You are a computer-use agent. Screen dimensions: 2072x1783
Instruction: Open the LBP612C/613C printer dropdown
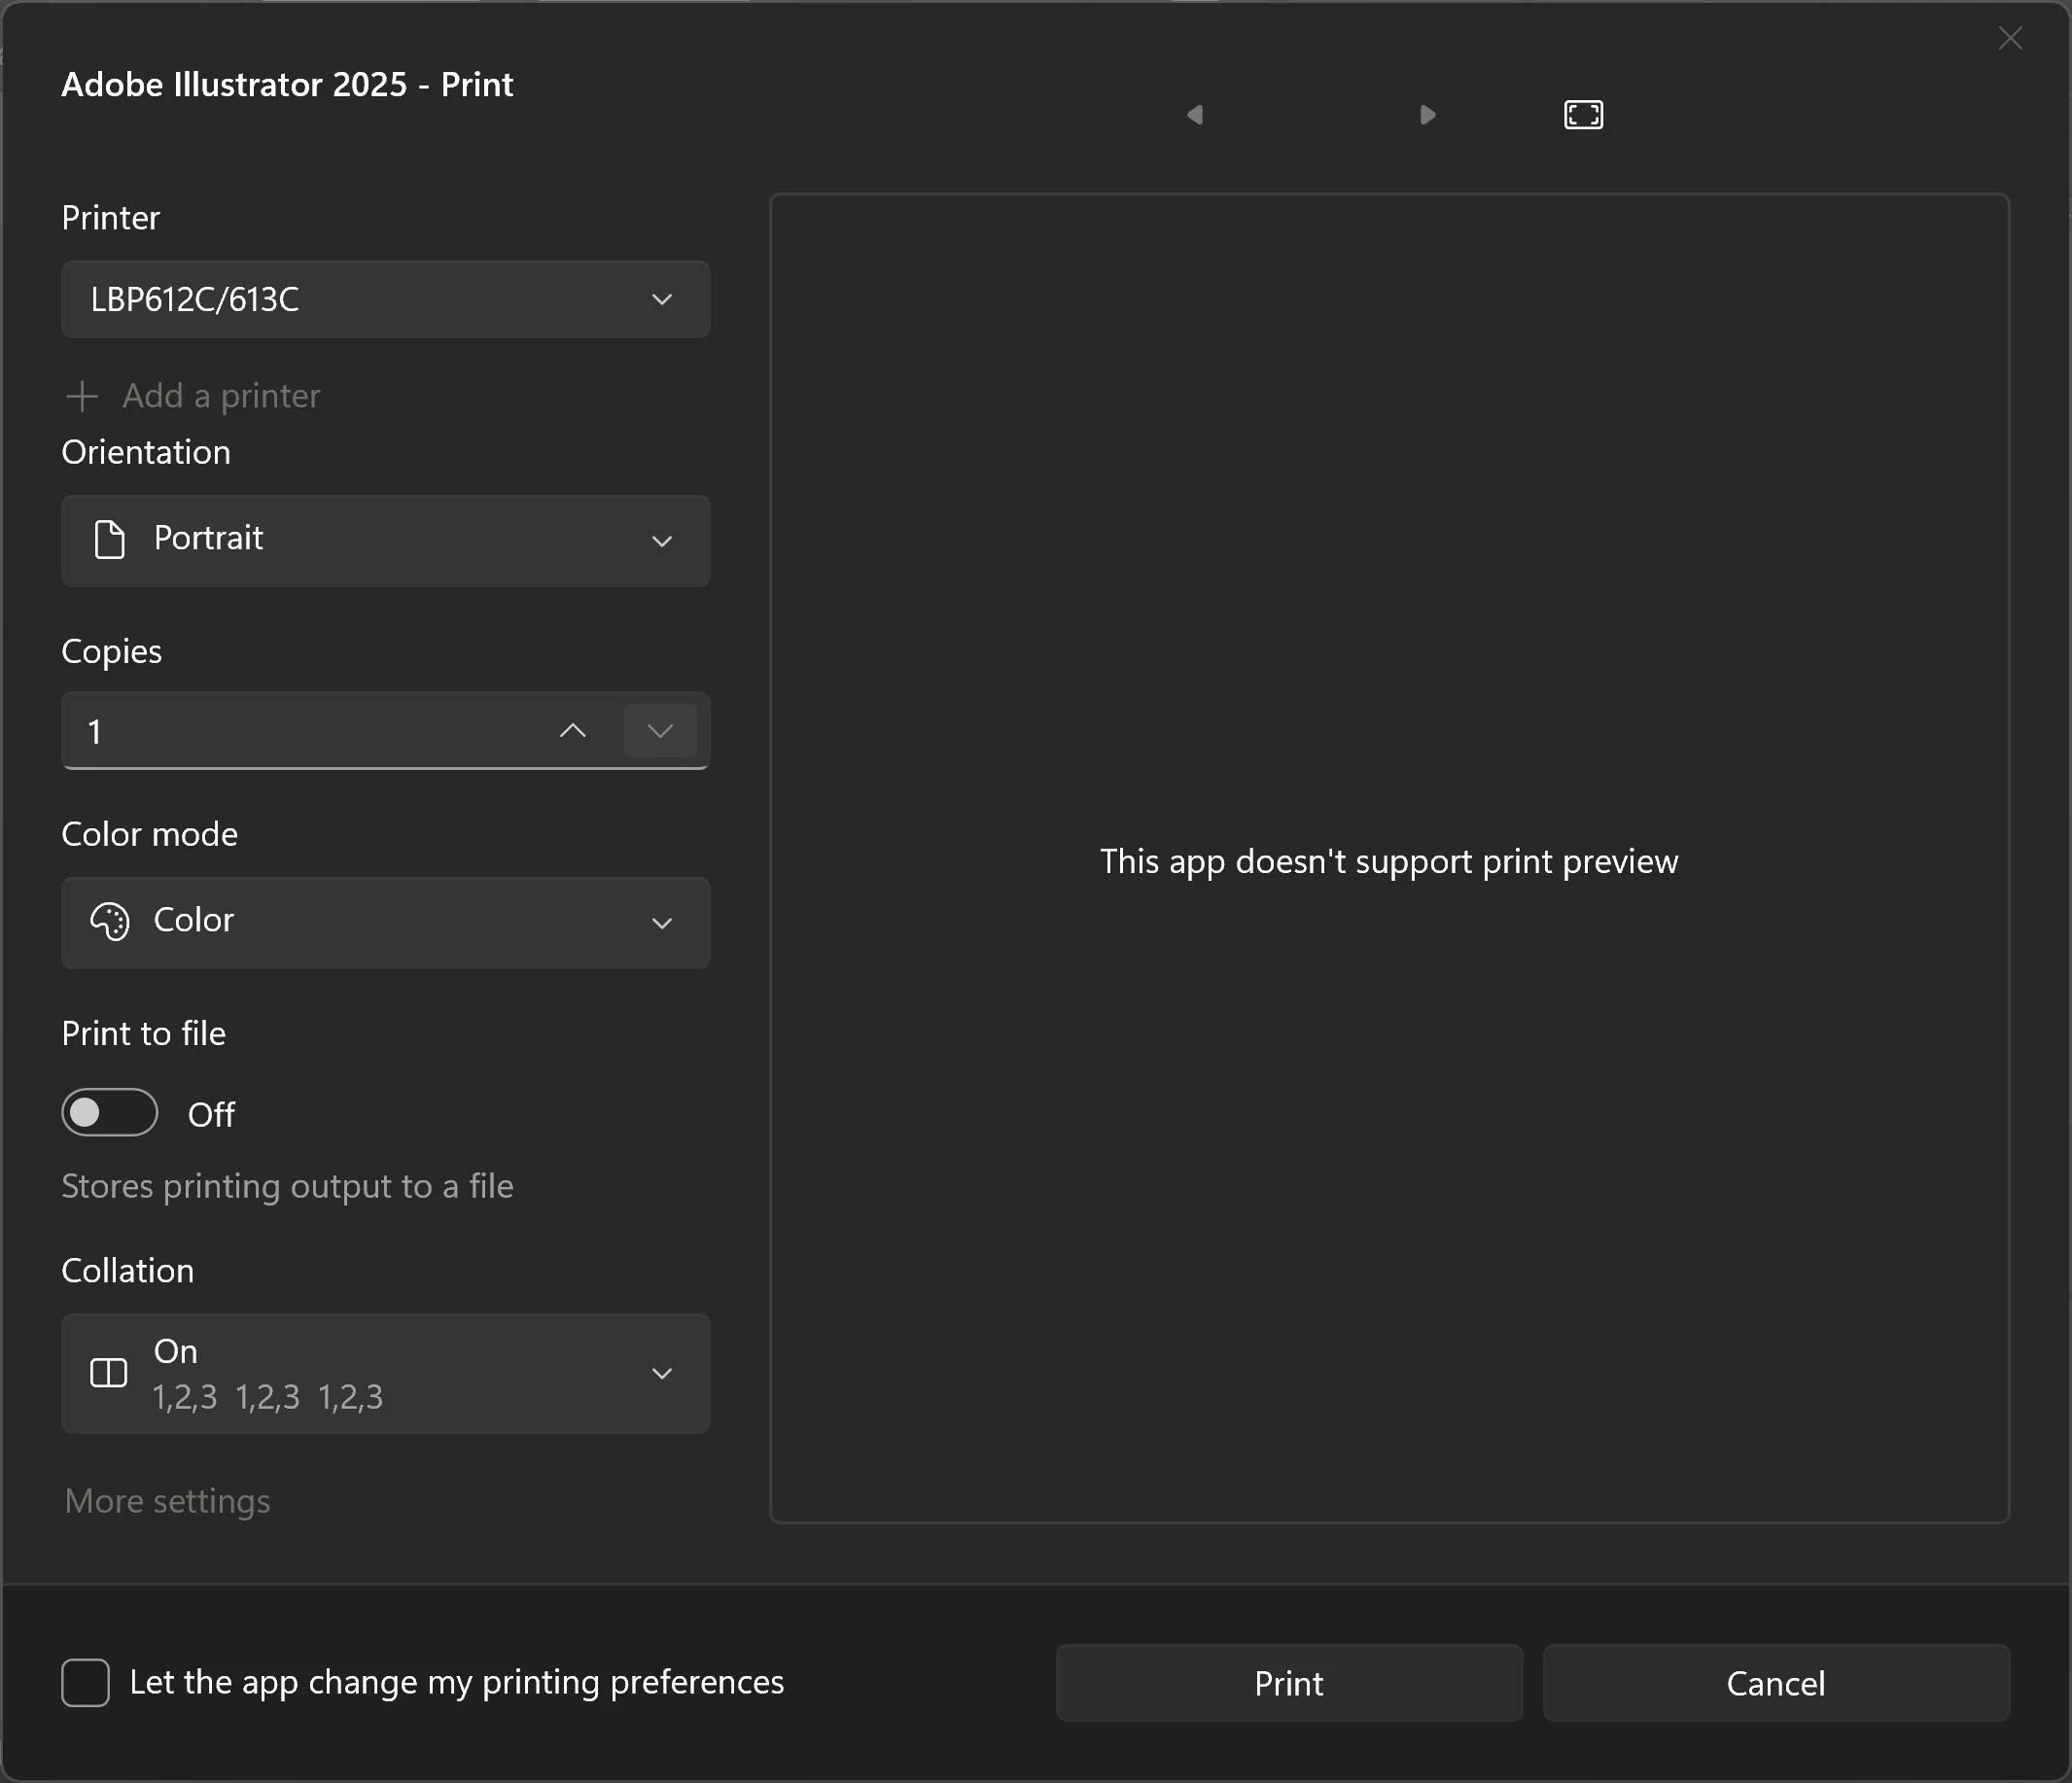pos(385,300)
